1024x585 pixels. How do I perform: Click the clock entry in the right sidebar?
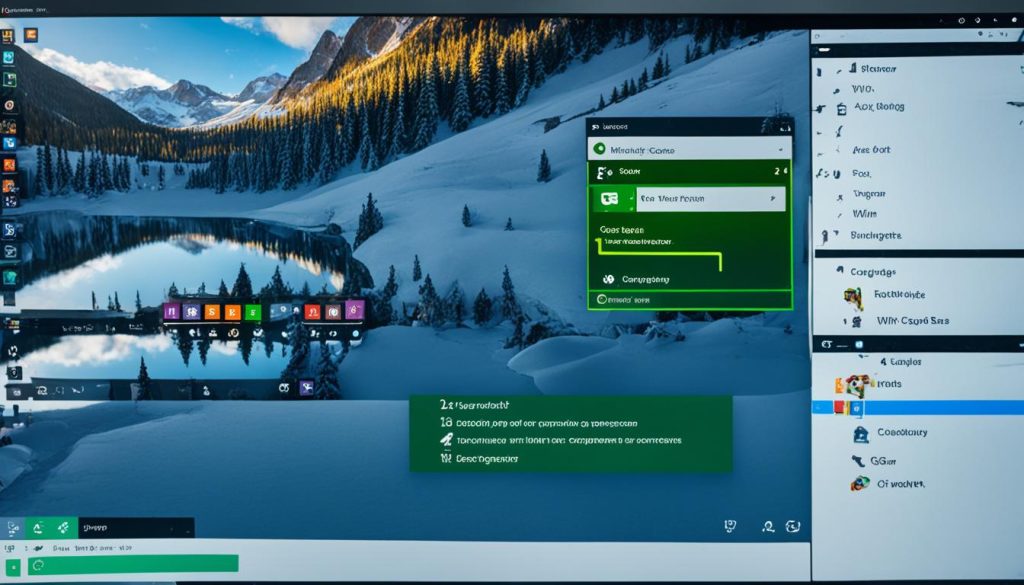click(x=862, y=432)
